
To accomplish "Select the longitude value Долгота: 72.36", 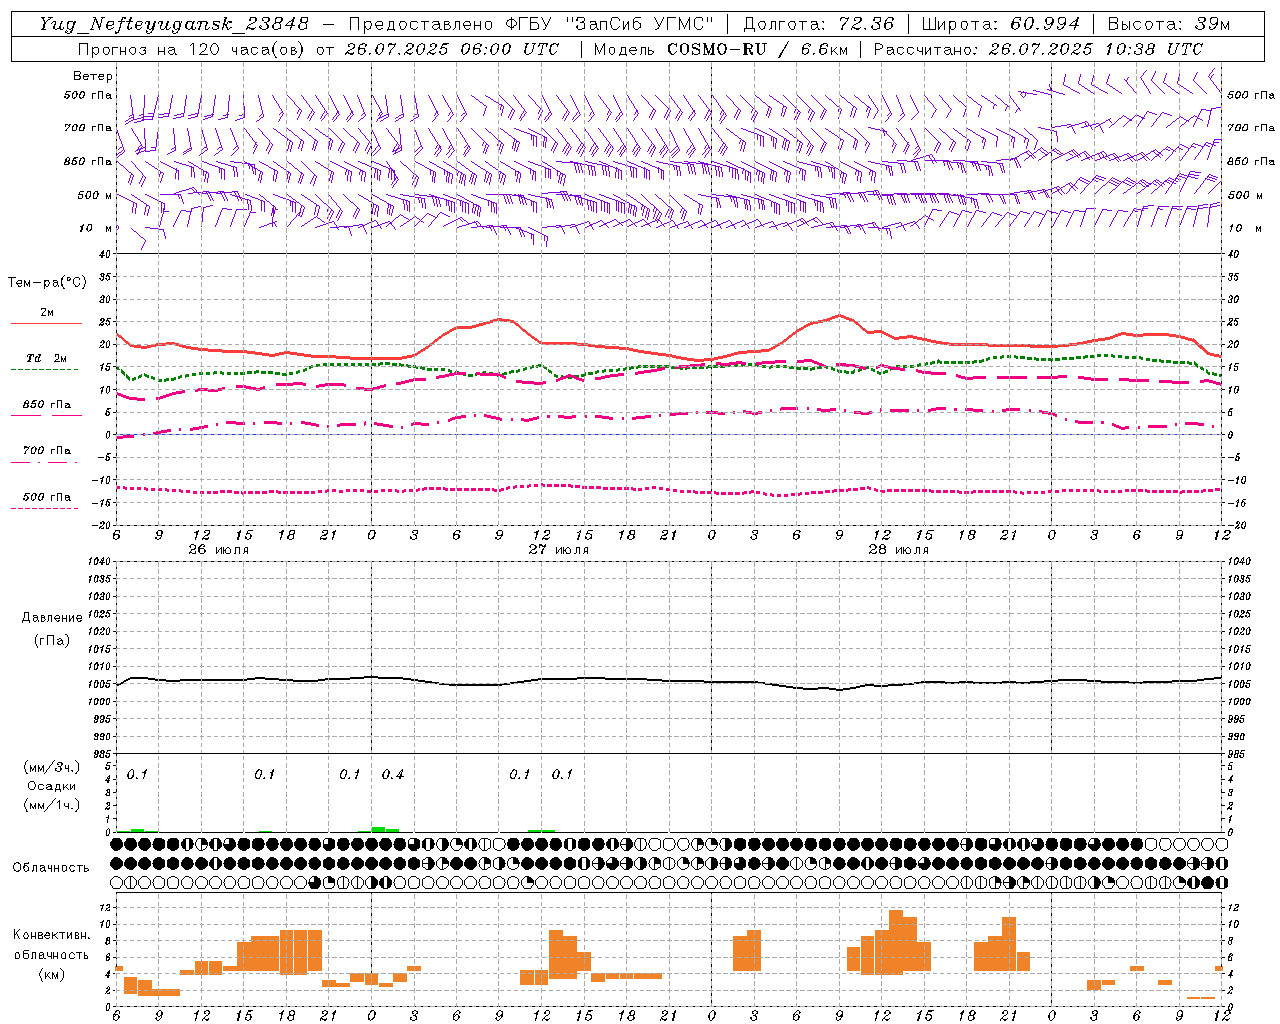I will point(818,24).
